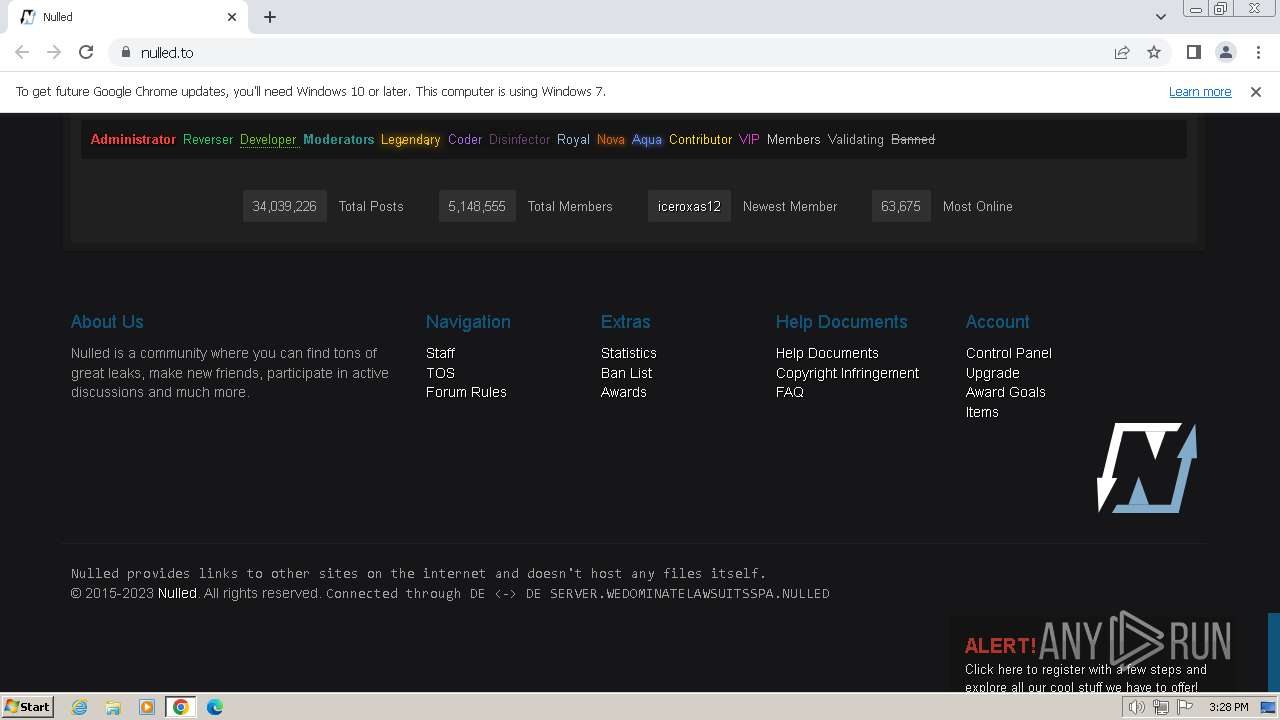Click the Aqua group label
Image resolution: width=1280 pixels, height=720 pixels.
(647, 139)
